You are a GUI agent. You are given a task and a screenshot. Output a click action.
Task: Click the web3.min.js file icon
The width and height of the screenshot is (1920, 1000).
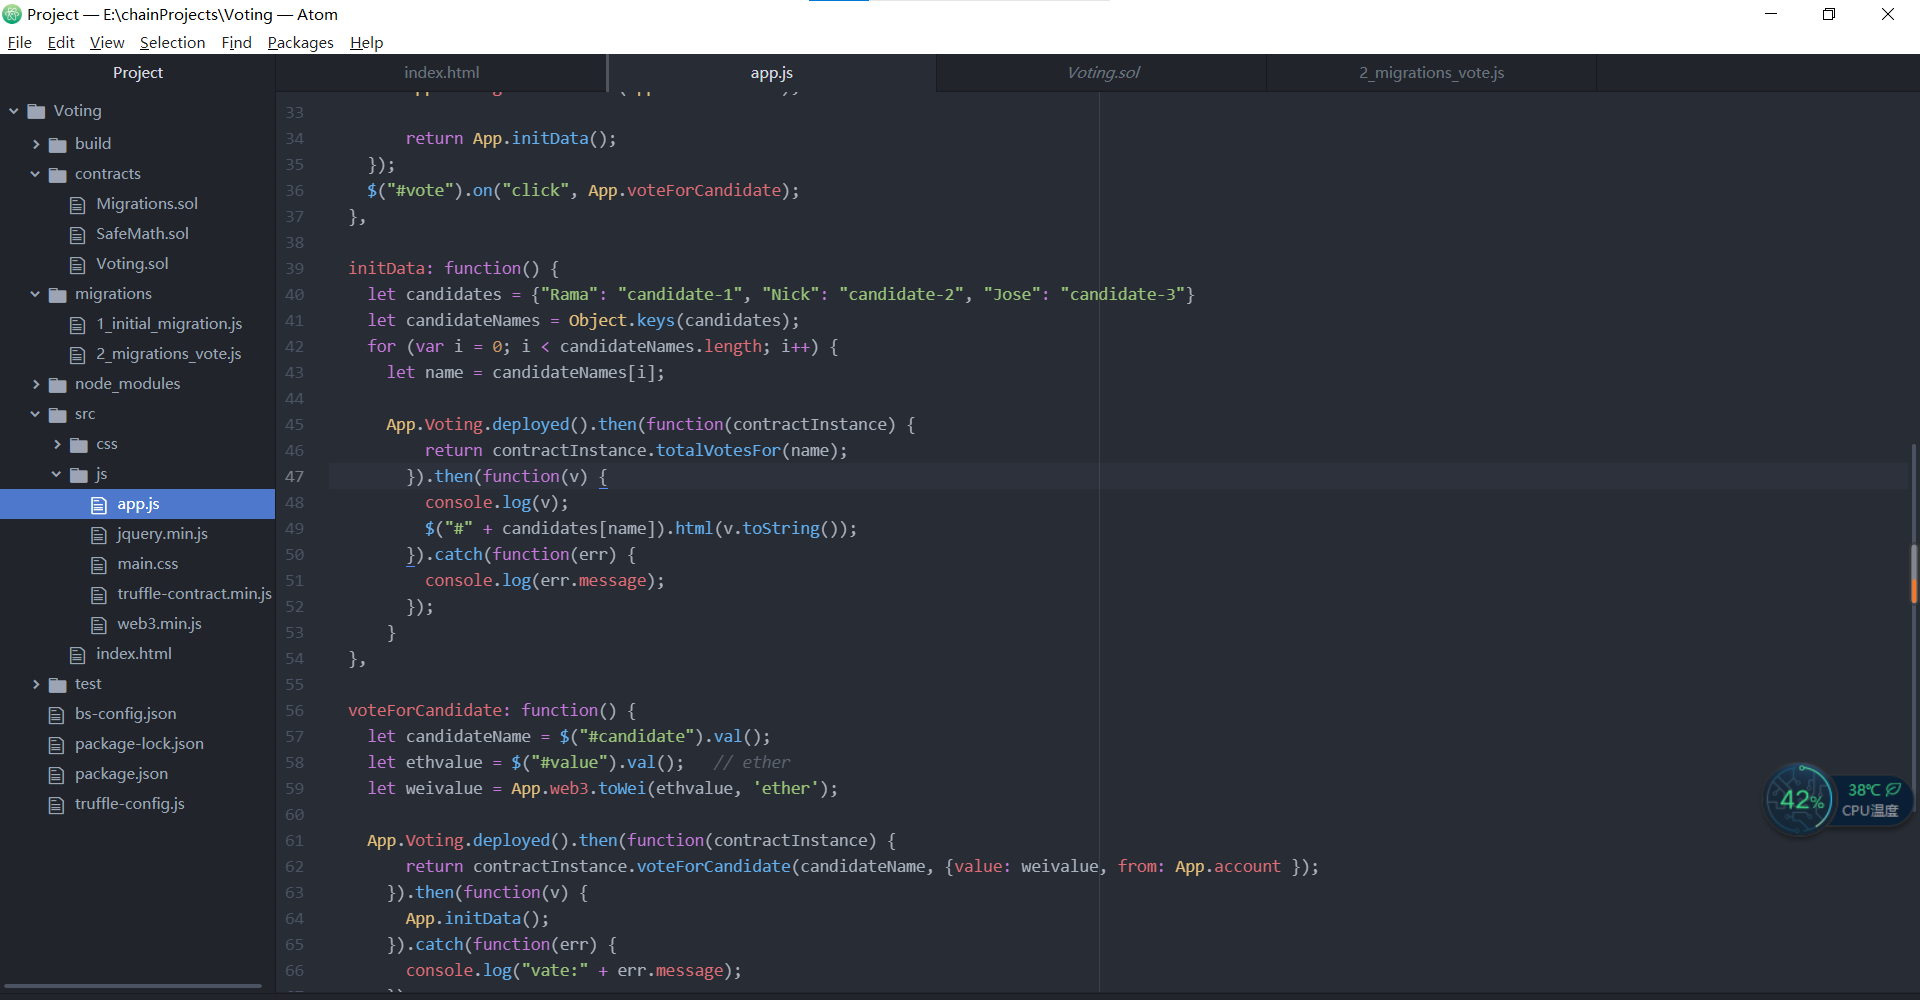[99, 624]
